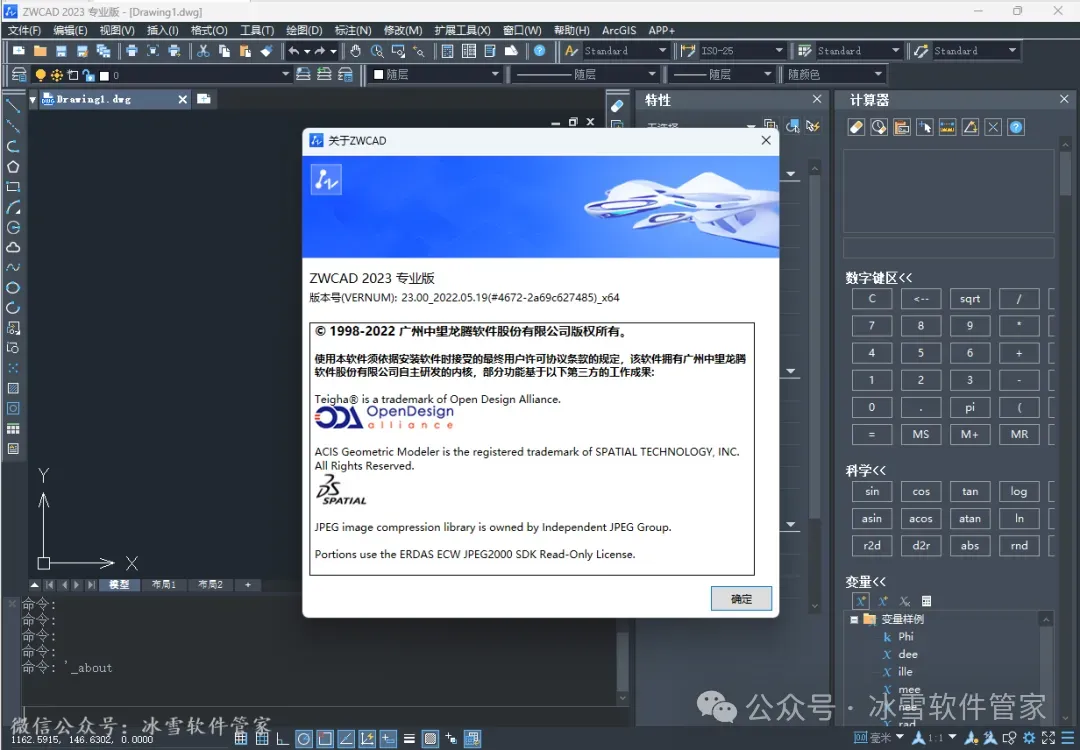Open the settings gear in status bar
Screen dimensions: 1080x750
click(x=1029, y=738)
